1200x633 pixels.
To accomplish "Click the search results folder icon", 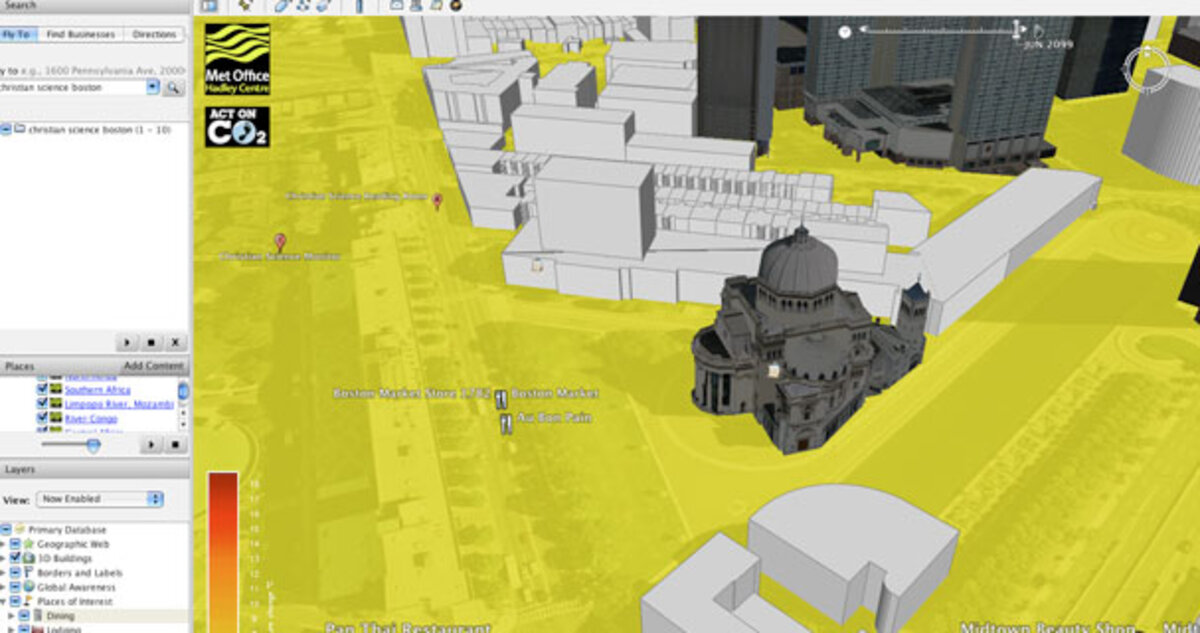I will point(19,129).
